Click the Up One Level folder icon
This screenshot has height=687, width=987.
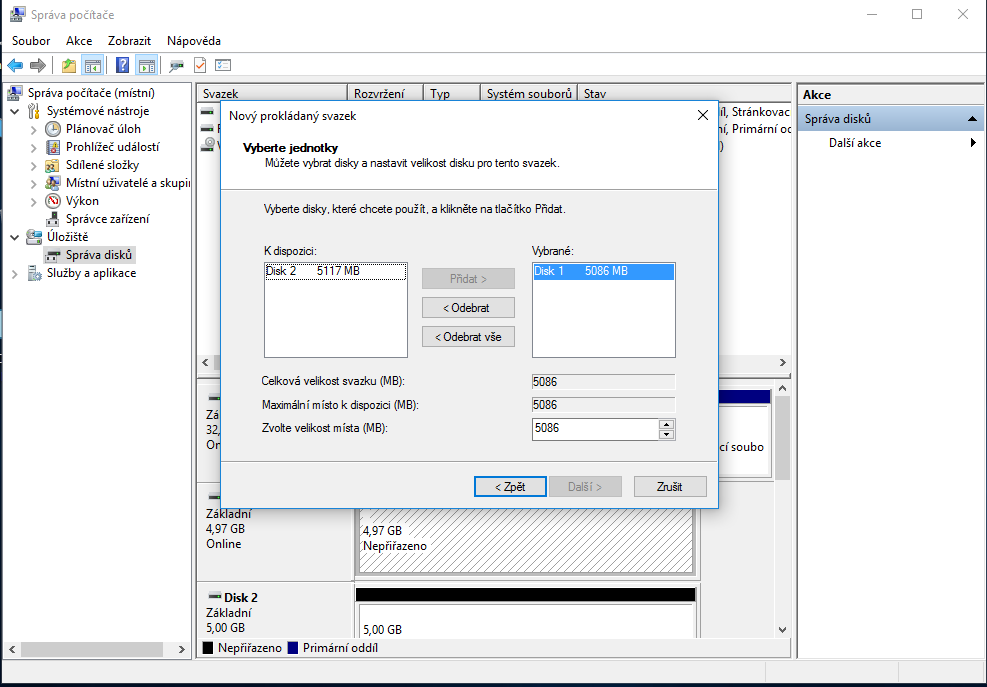tap(68, 66)
